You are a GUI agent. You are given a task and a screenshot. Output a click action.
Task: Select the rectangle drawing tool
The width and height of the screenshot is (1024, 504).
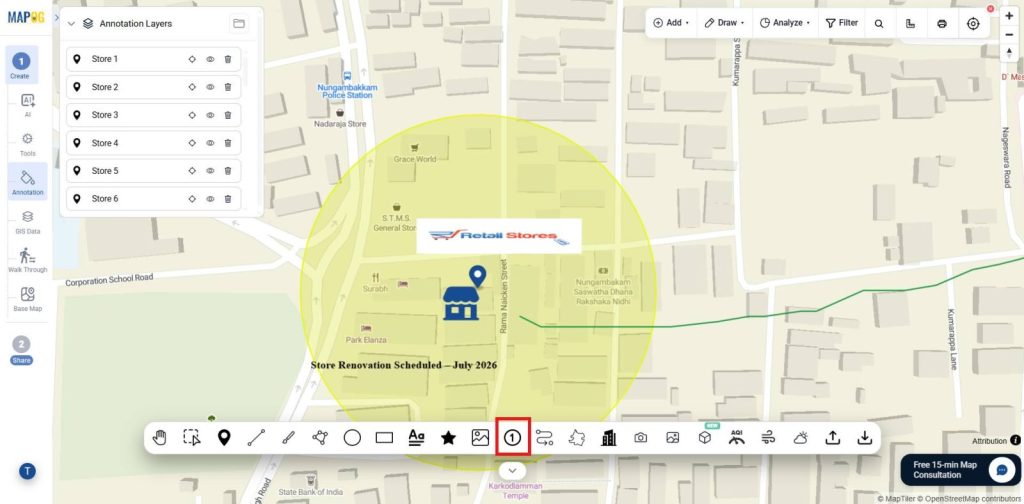pyautogui.click(x=384, y=438)
